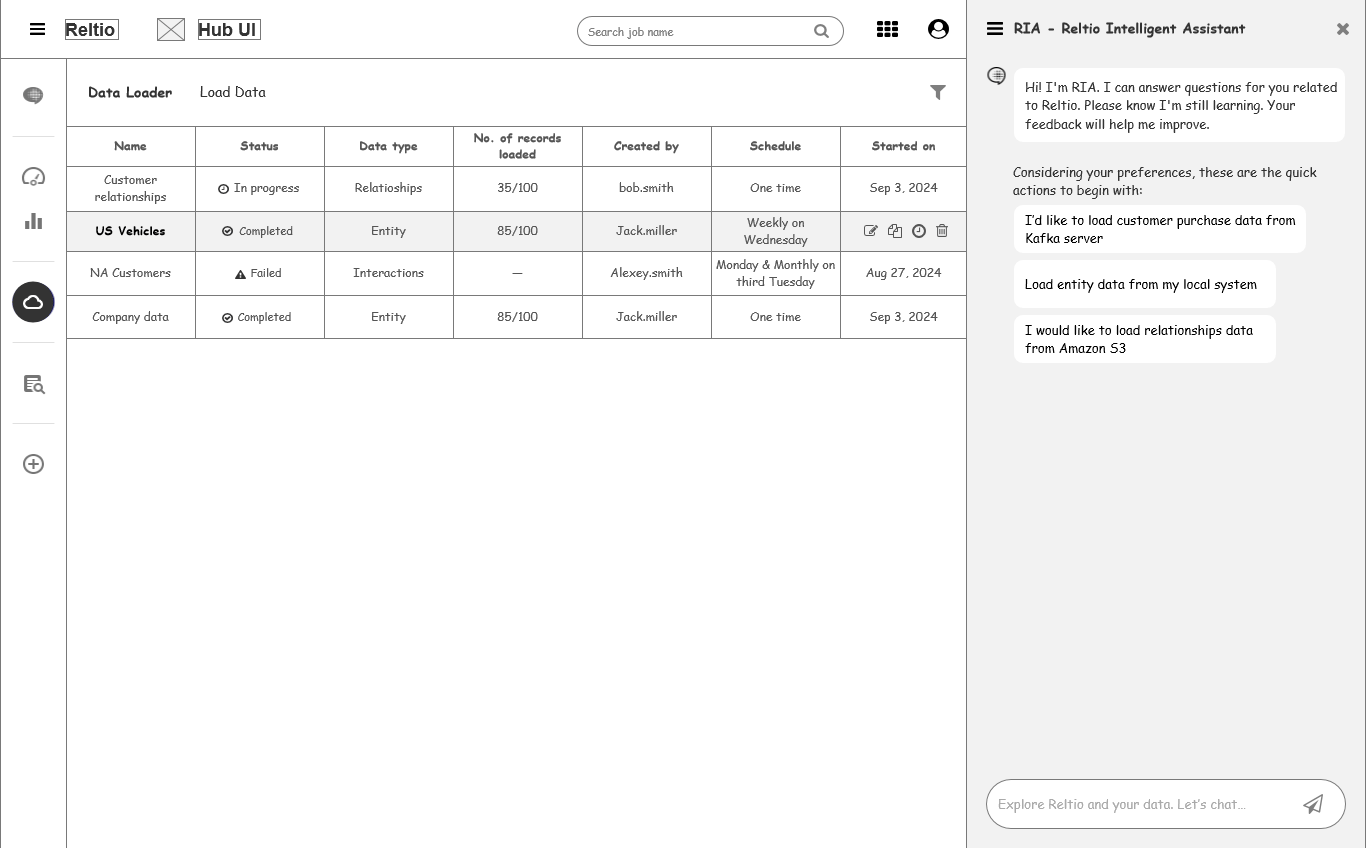Click the RIA chat input box

click(1140, 804)
